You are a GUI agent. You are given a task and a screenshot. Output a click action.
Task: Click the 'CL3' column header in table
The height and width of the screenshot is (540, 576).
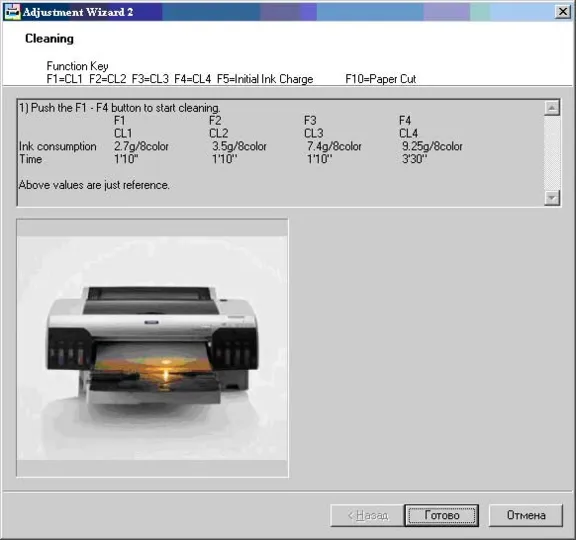pyautogui.click(x=314, y=133)
